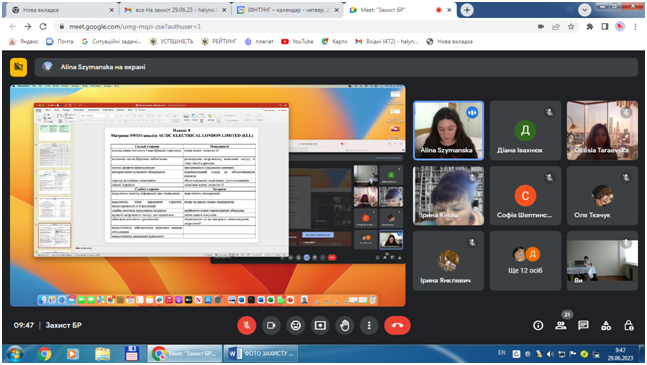Open the emoji reactions button
Screen dimensions: 647x365
[x=296, y=325]
